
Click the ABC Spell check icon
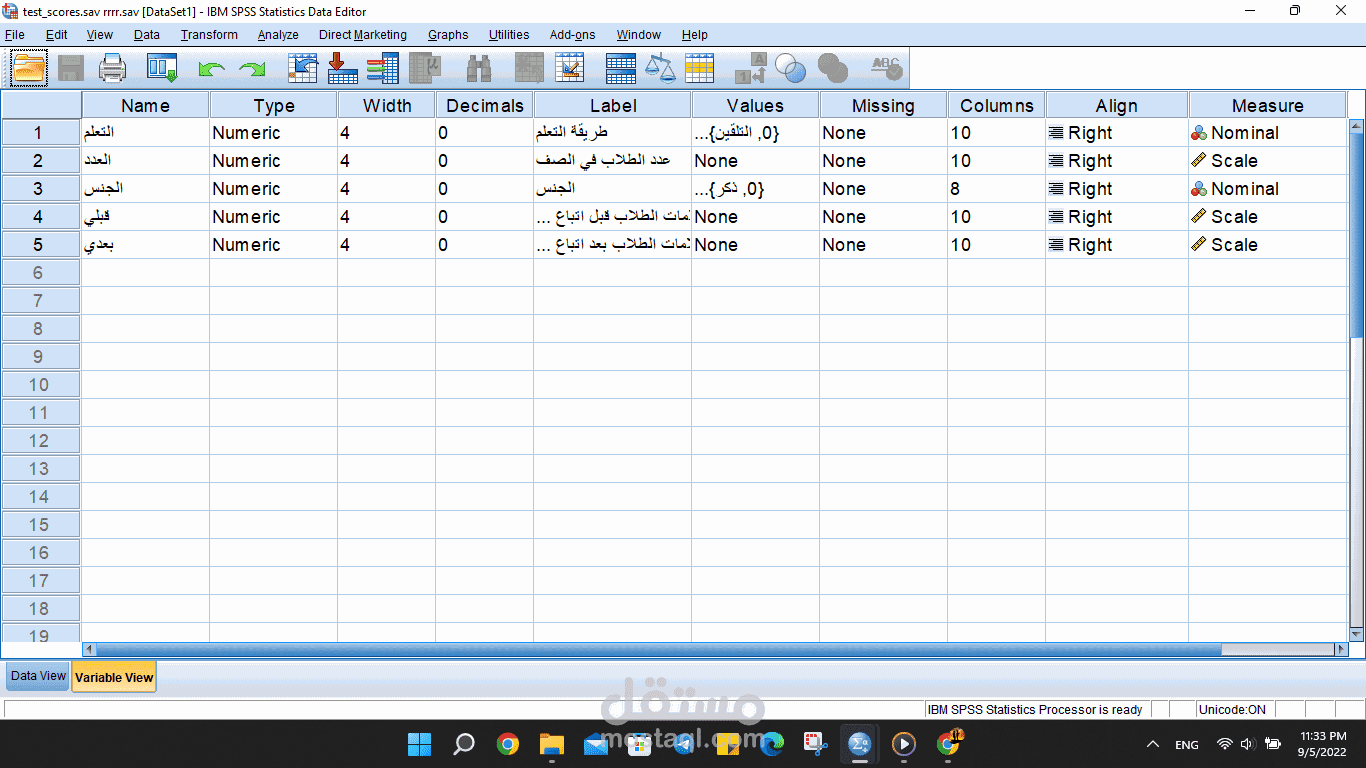click(887, 68)
